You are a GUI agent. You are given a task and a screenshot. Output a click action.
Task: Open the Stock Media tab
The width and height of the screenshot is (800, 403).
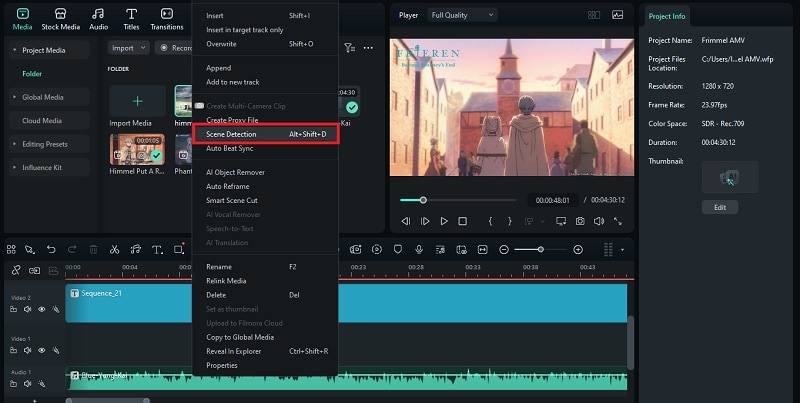click(x=61, y=19)
